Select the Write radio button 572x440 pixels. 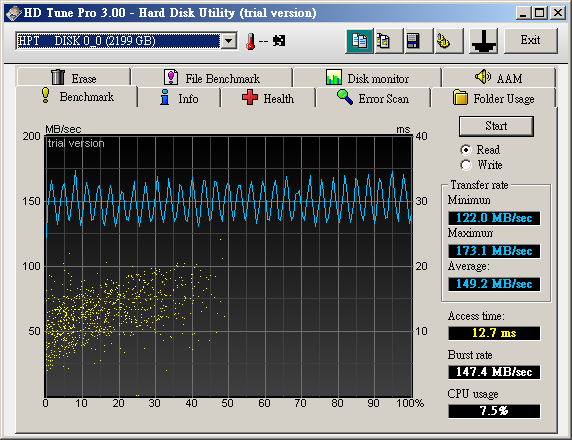466,165
